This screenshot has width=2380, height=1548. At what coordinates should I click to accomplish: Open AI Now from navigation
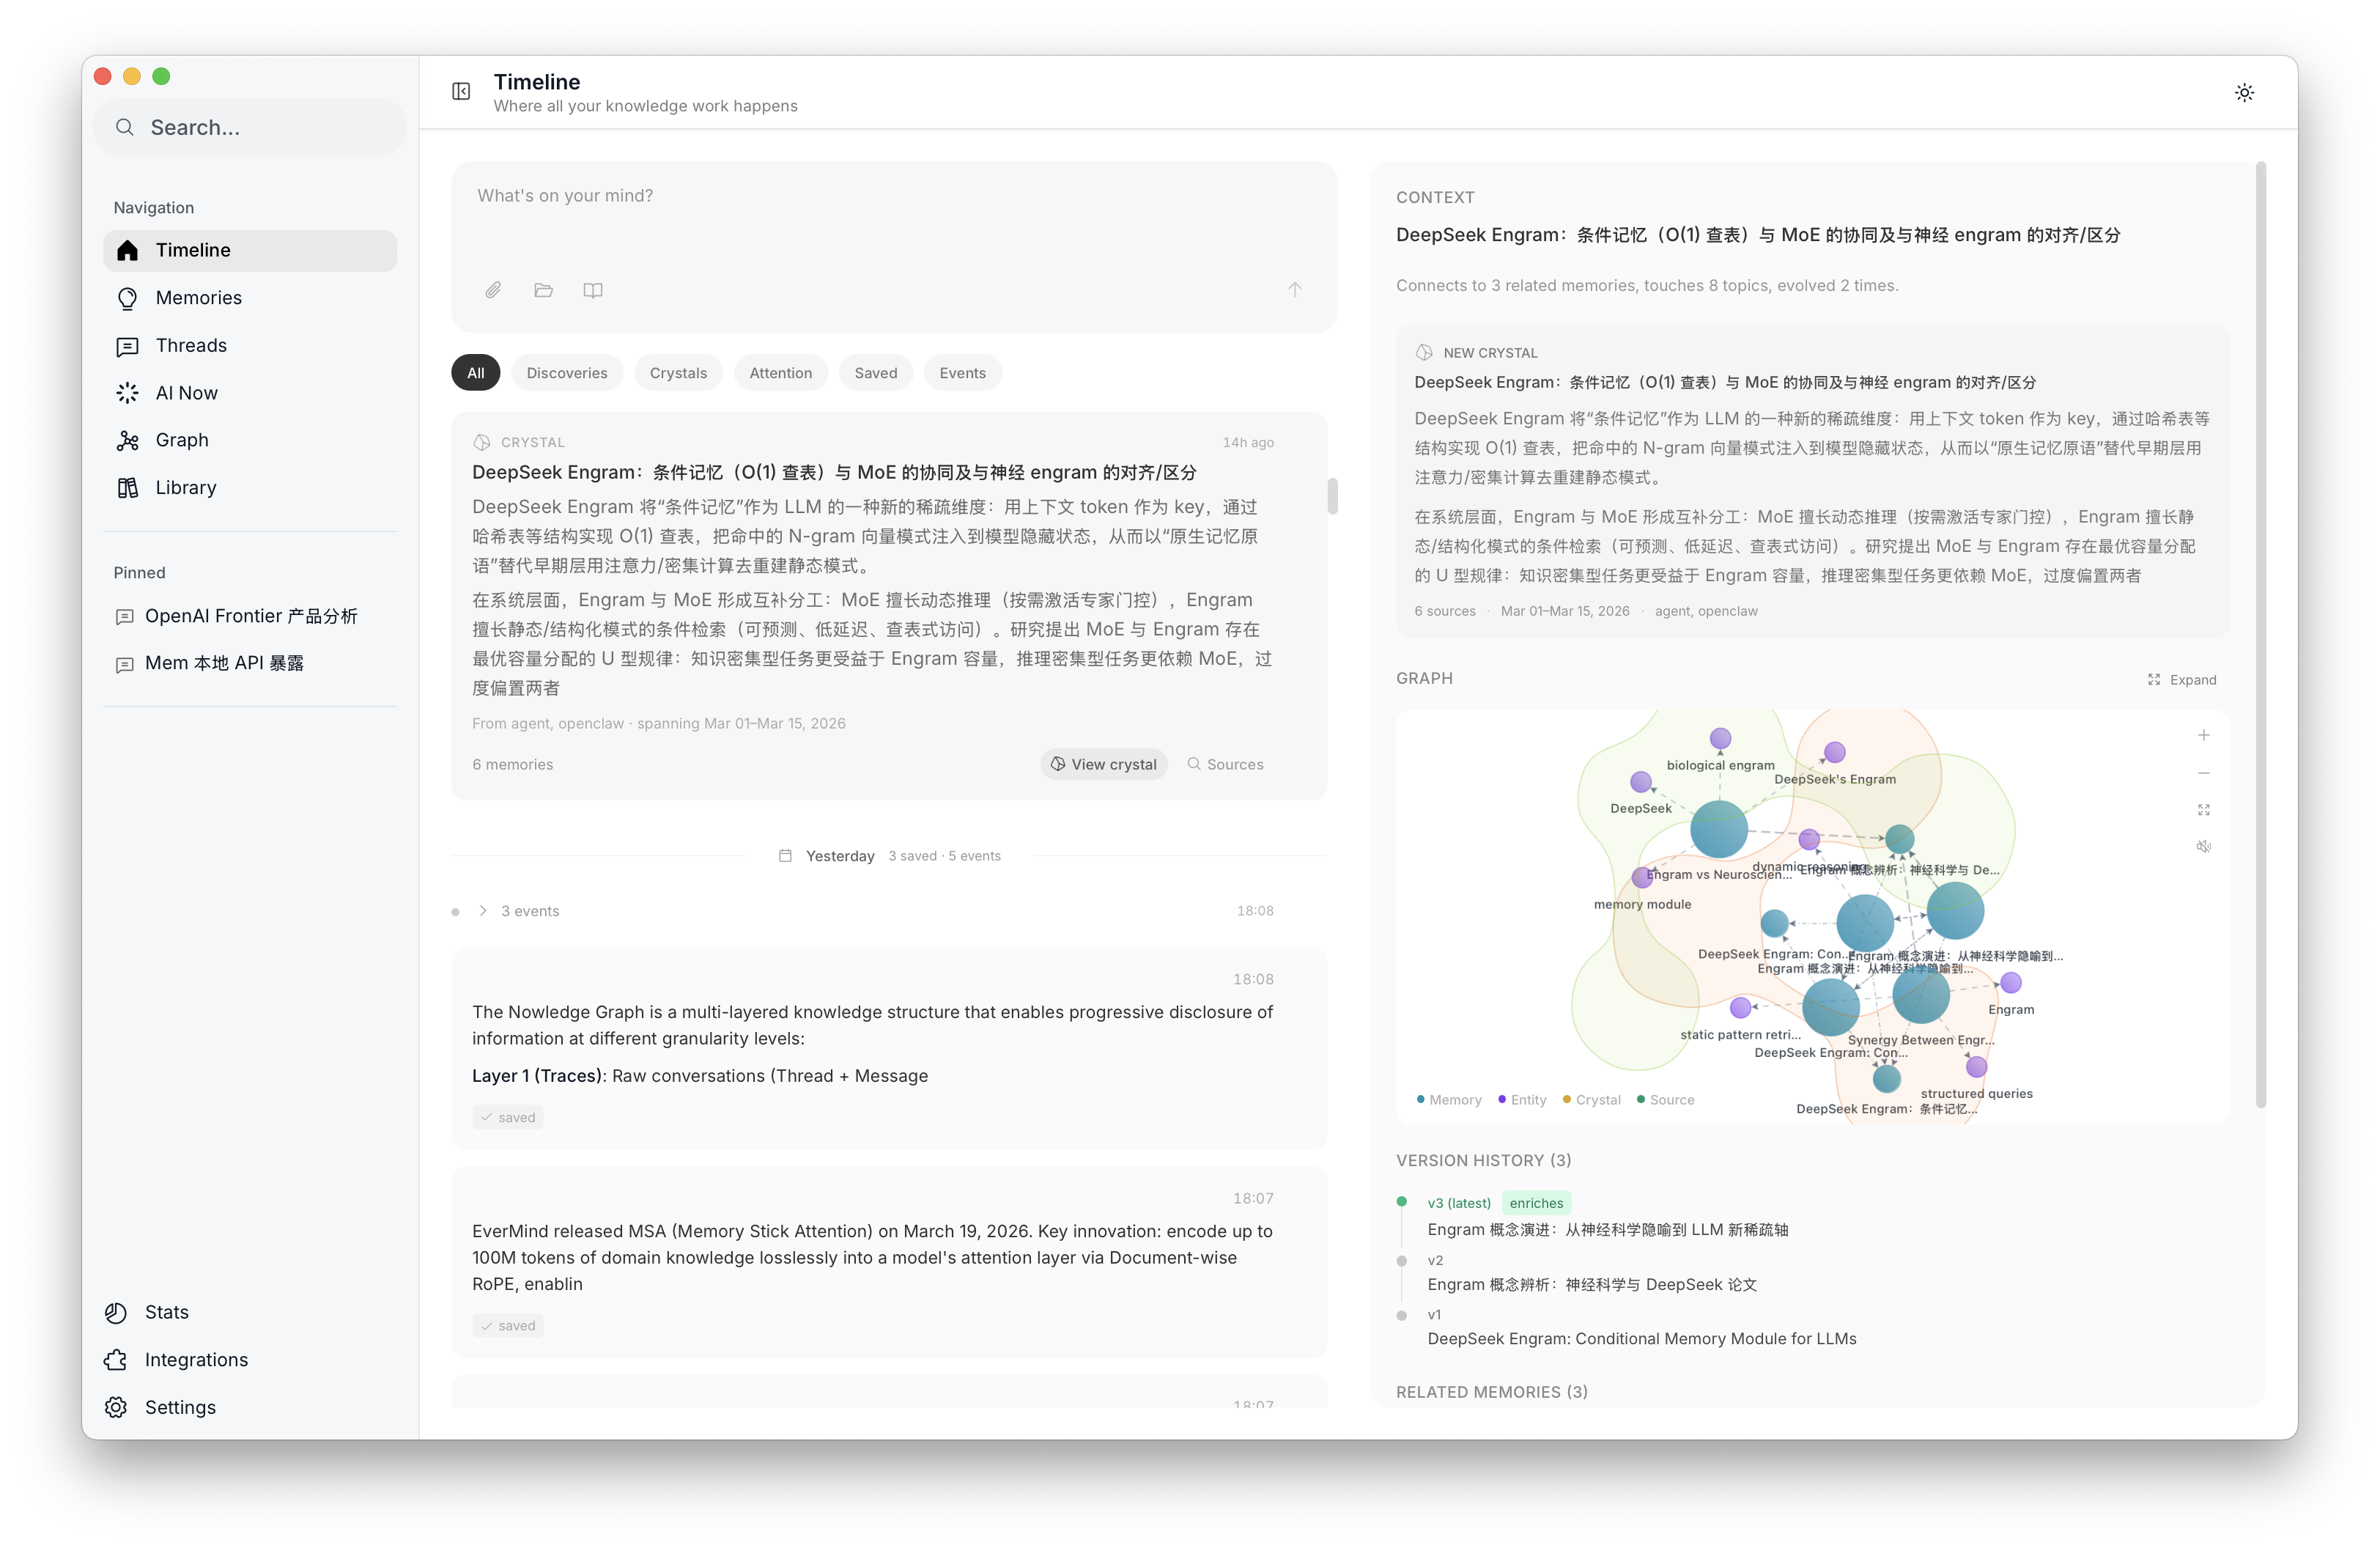tap(186, 393)
